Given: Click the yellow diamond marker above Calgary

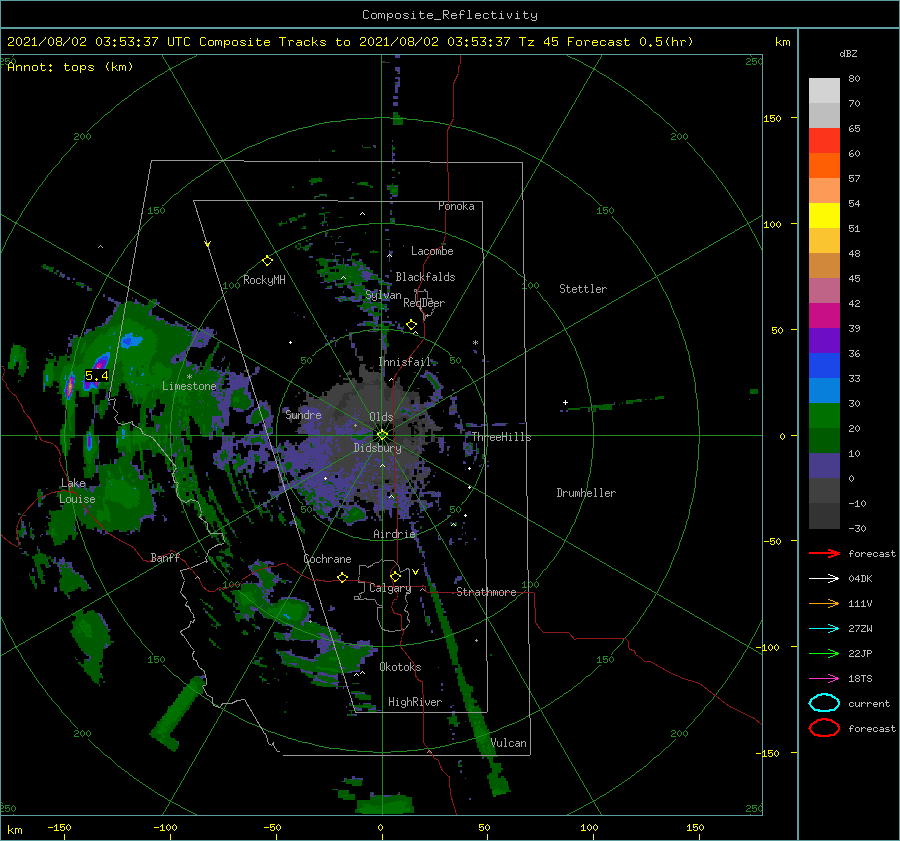Looking at the screenshot, I should (x=395, y=576).
